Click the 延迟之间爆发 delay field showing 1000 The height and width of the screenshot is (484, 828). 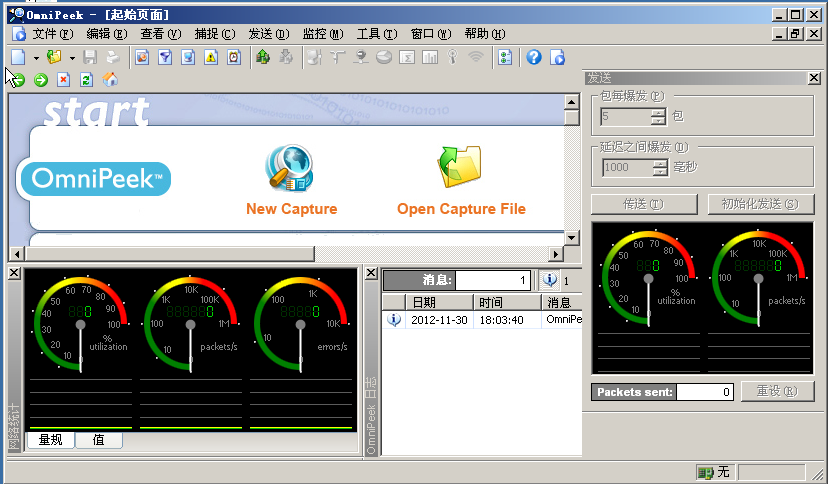point(627,167)
